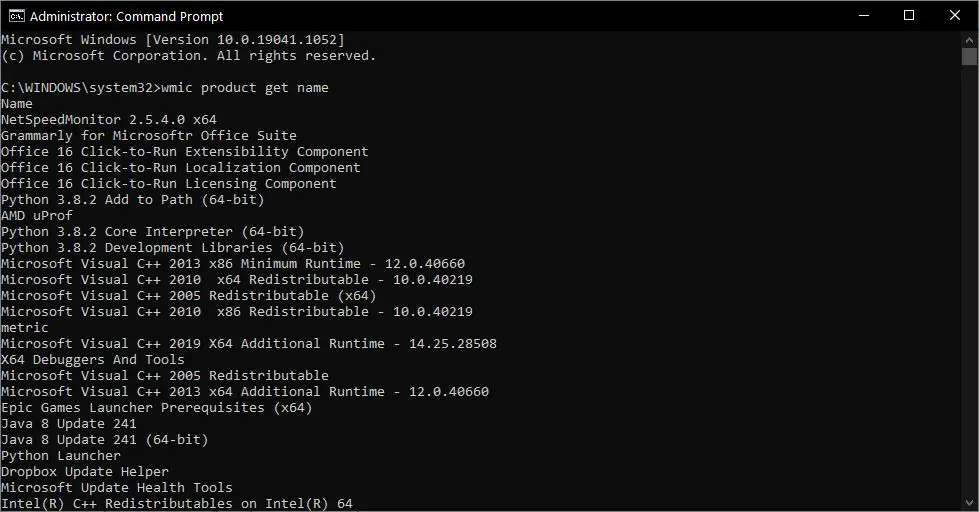
Task: Click the 'Grammarly for Microsoftr Office Suite' line
Action: coord(149,135)
